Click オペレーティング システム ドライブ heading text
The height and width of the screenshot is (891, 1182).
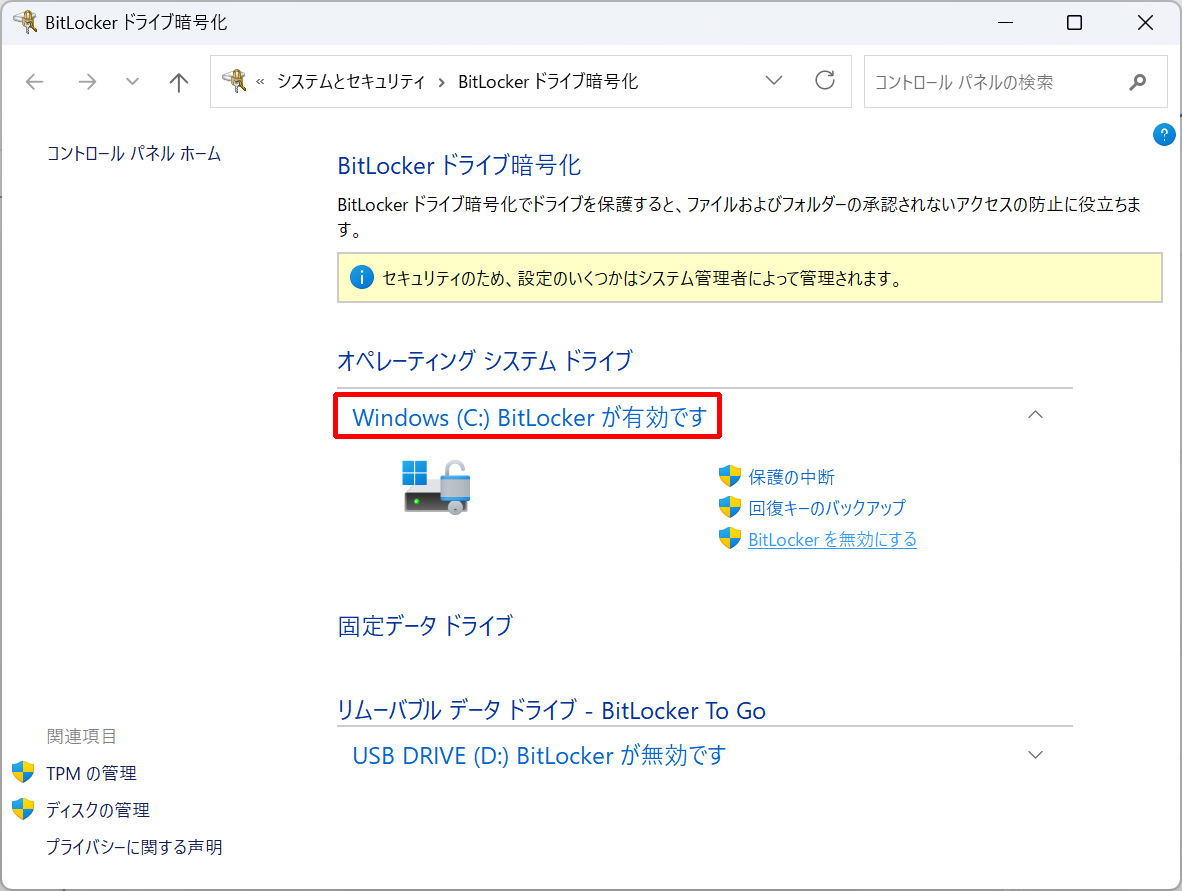(485, 360)
